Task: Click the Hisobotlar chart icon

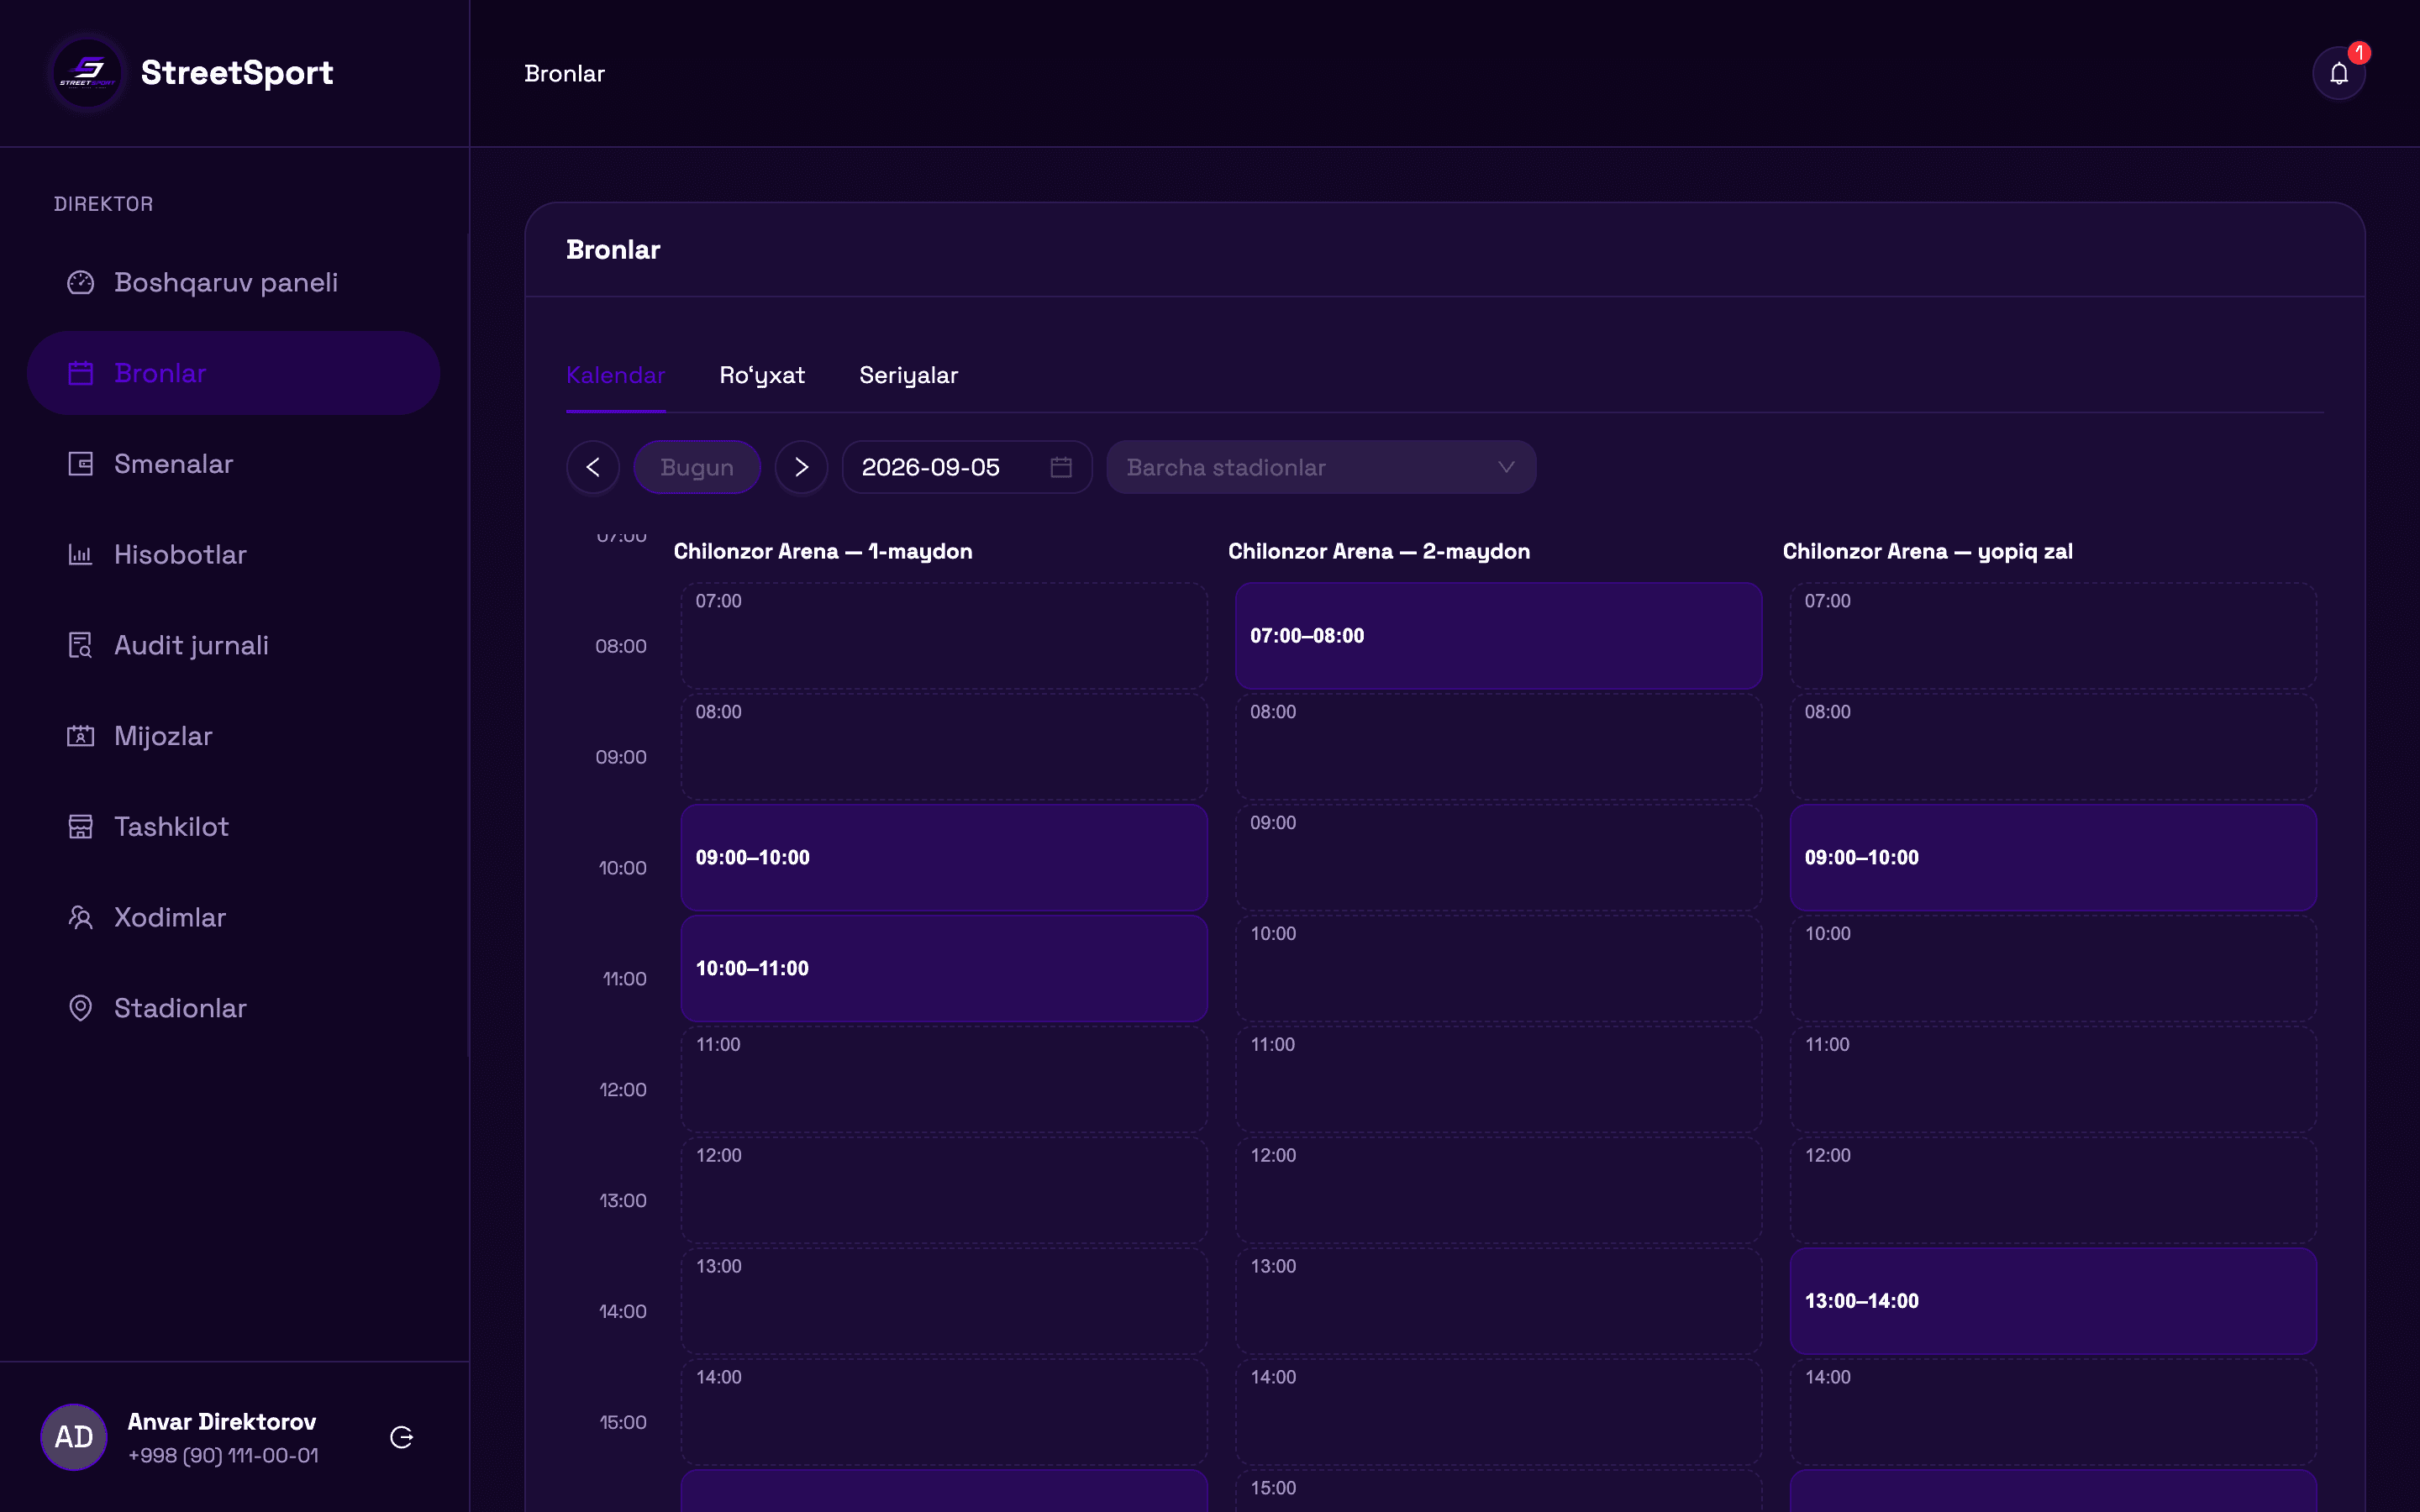Action: (80, 555)
